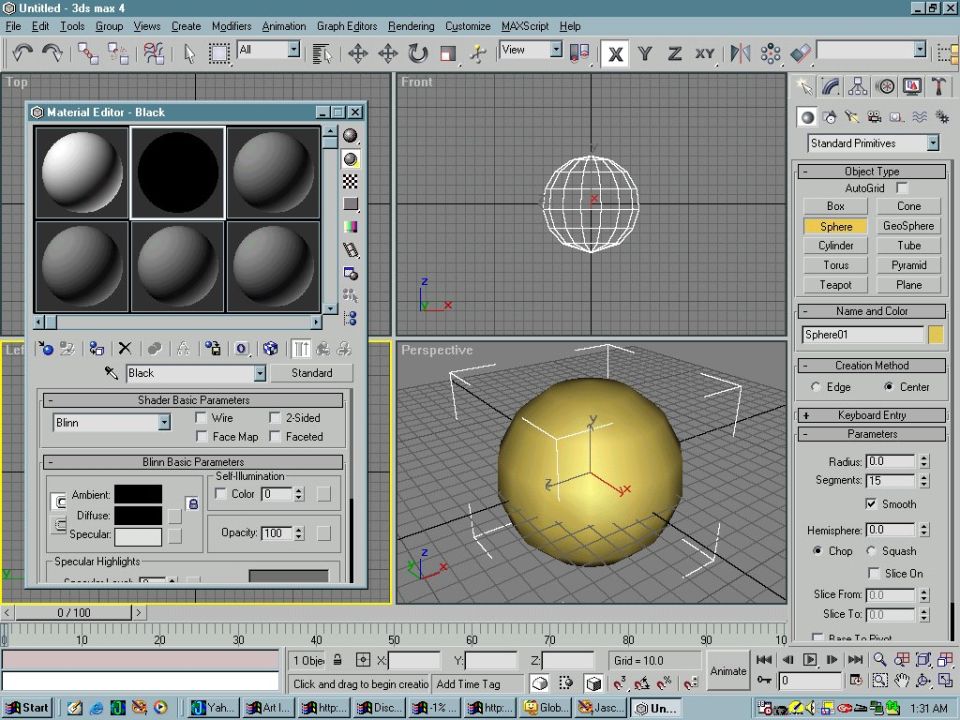Restrict to XY plane button
Viewport: 960px width, 720px height.
click(x=705, y=53)
